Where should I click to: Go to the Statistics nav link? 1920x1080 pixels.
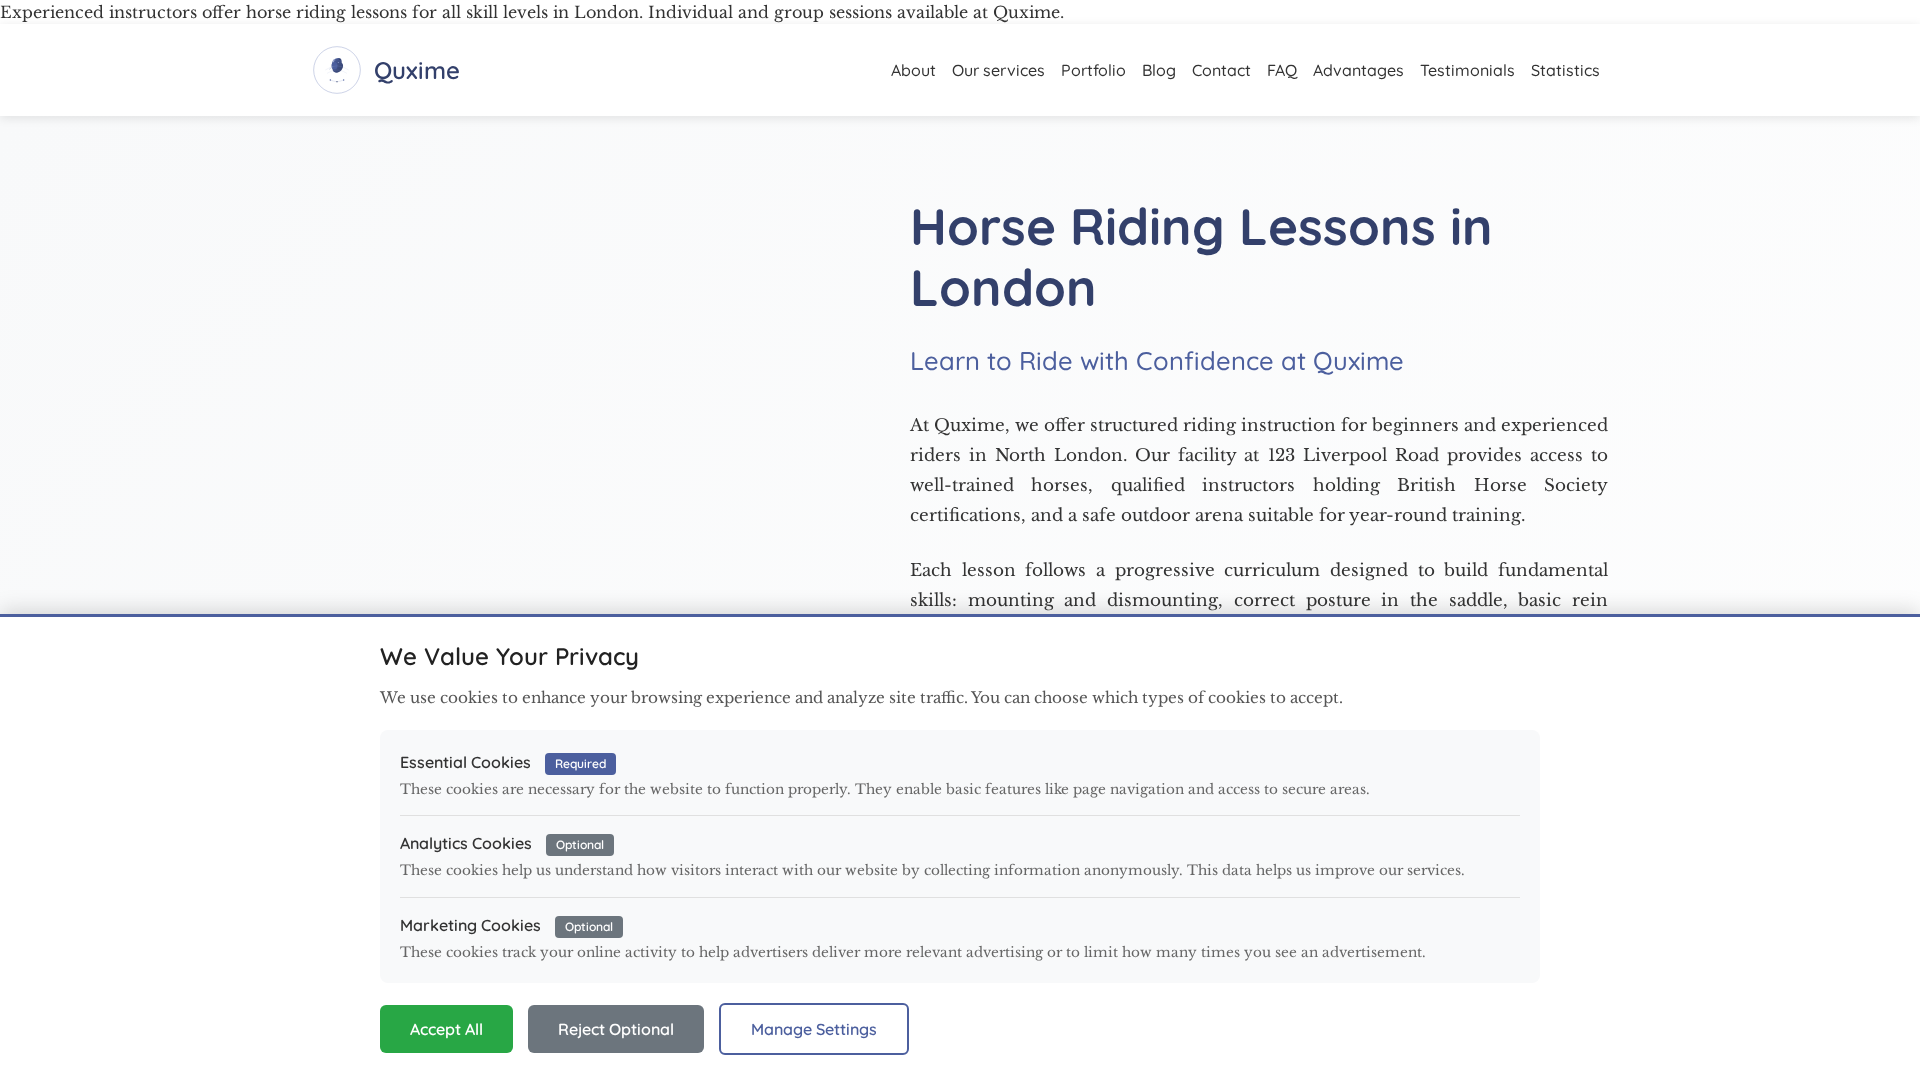tap(1565, 70)
